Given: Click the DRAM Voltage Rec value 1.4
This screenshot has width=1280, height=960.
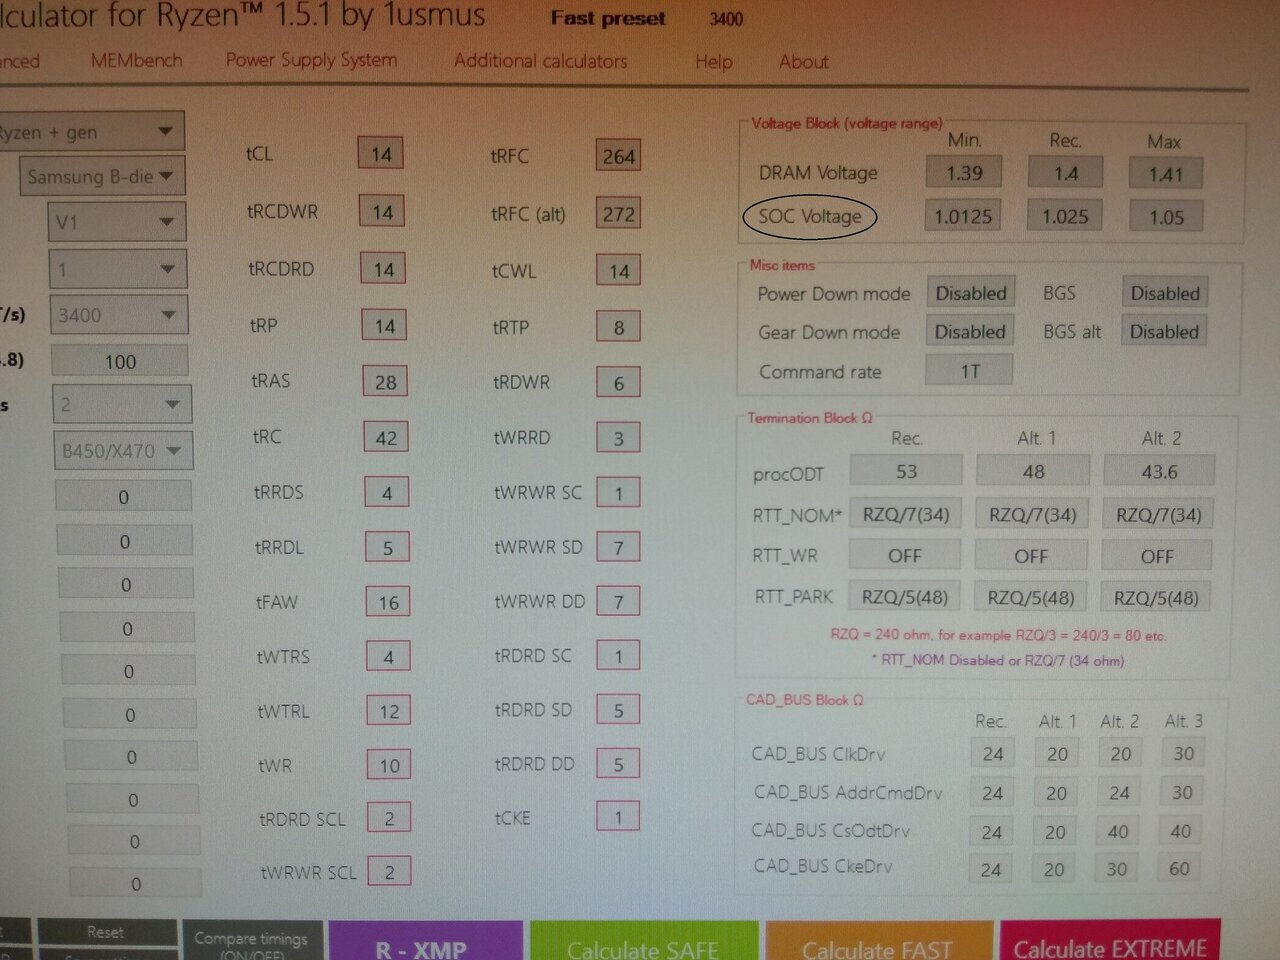Looking at the screenshot, I should point(1066,173).
